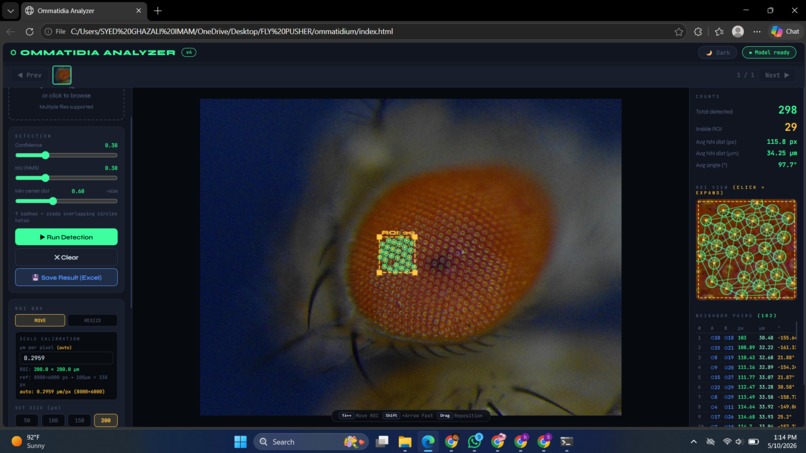This screenshot has height=453, width=806.
Task: Open the Copilot Chat button
Action: tap(785, 31)
